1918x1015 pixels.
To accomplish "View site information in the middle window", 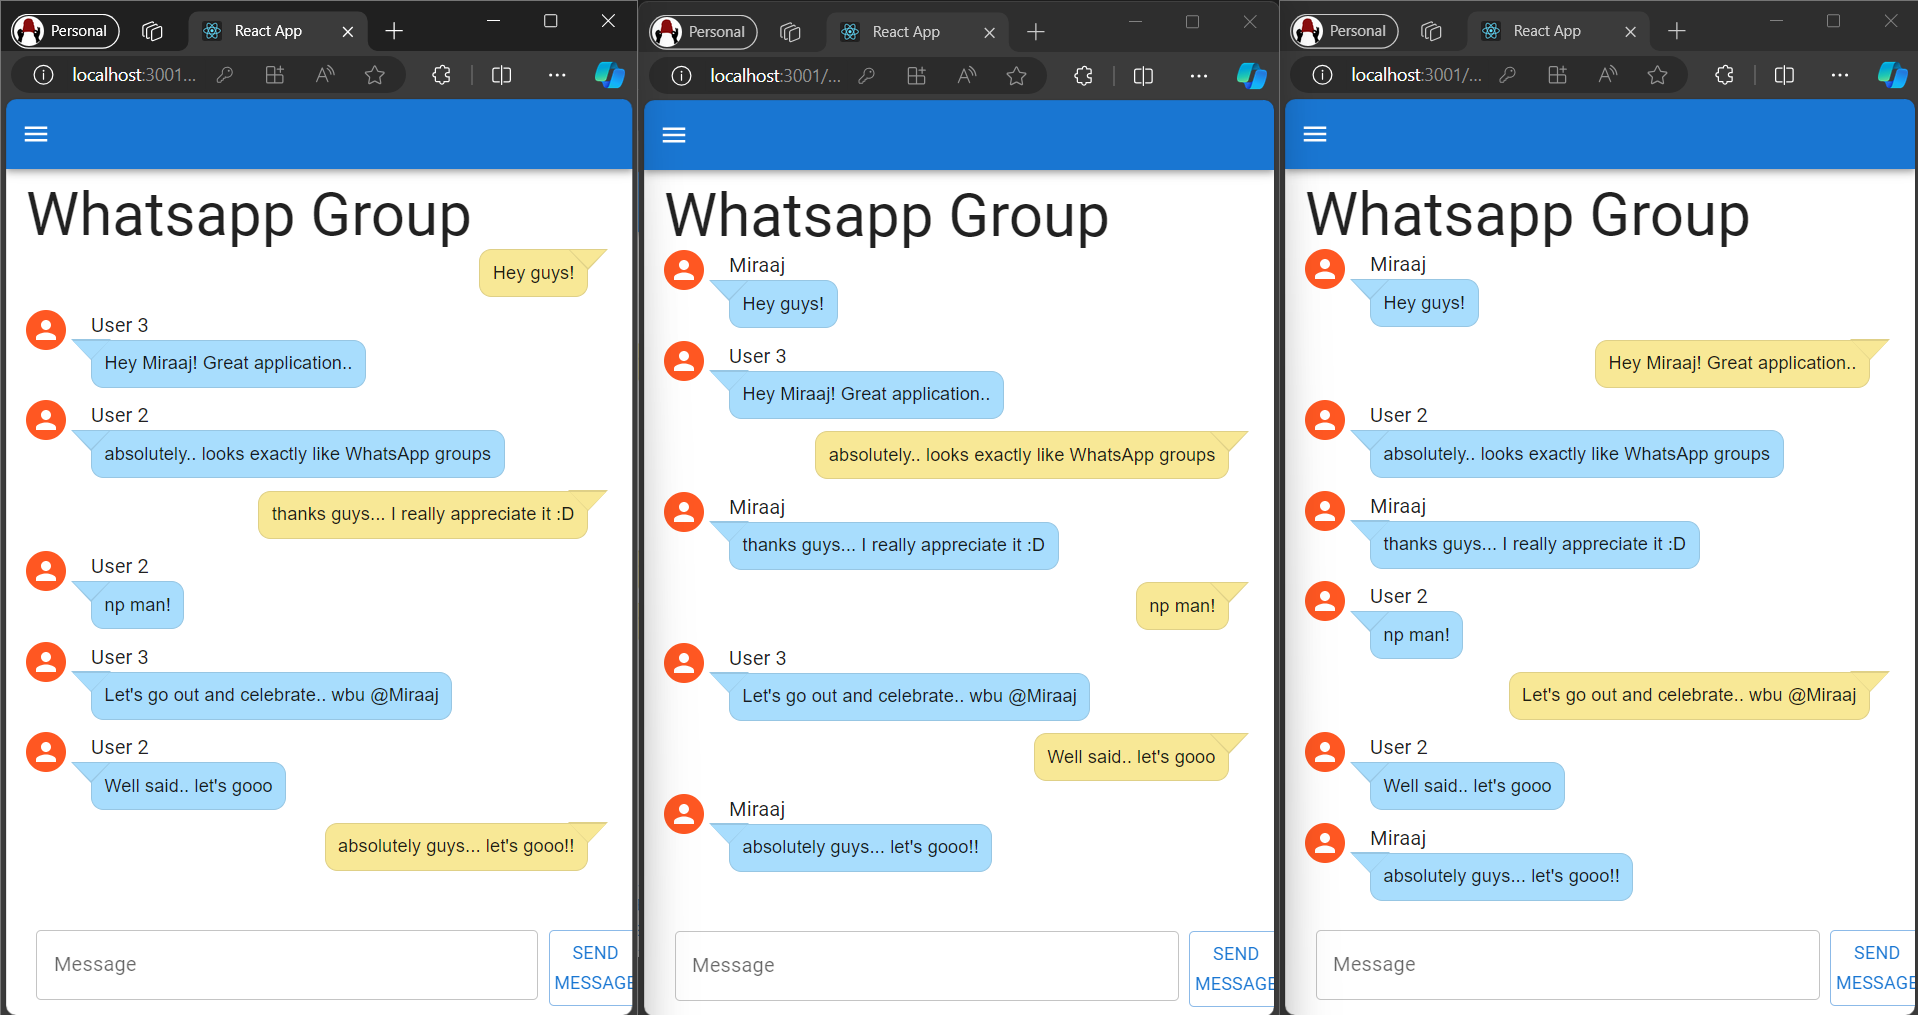I will [681, 76].
